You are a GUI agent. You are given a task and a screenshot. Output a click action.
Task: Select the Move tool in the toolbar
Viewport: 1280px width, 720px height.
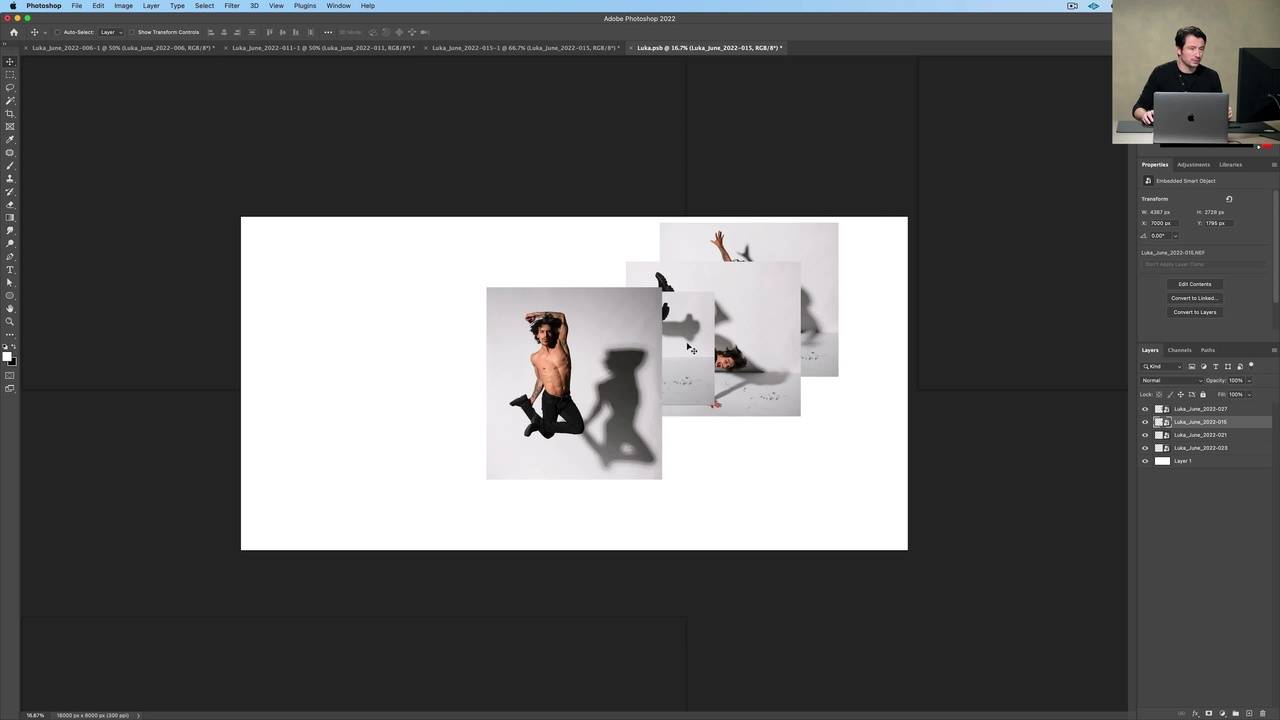[x=10, y=62]
